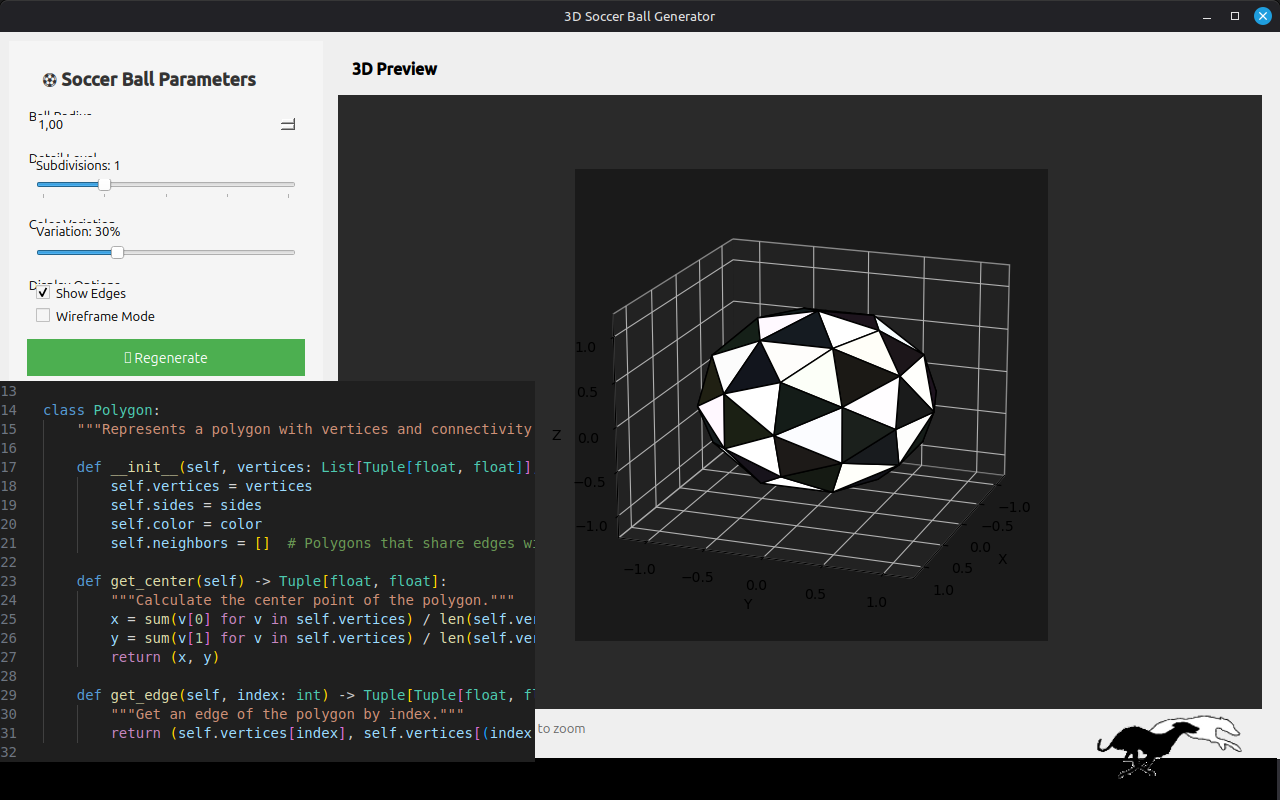Click the Variation slider handle
Viewport: 1280px width, 800px height.
tap(117, 252)
